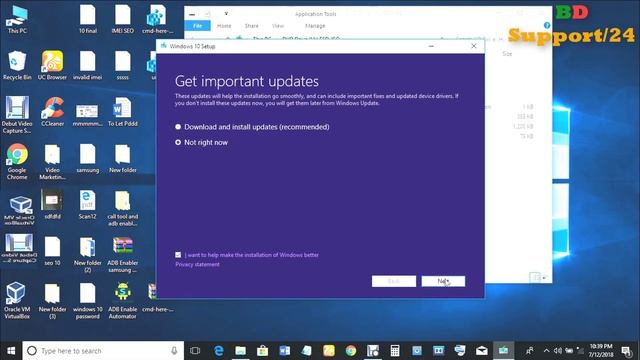Click the Next button in Setup
Image resolution: width=640 pixels, height=360 pixels.
click(x=443, y=281)
